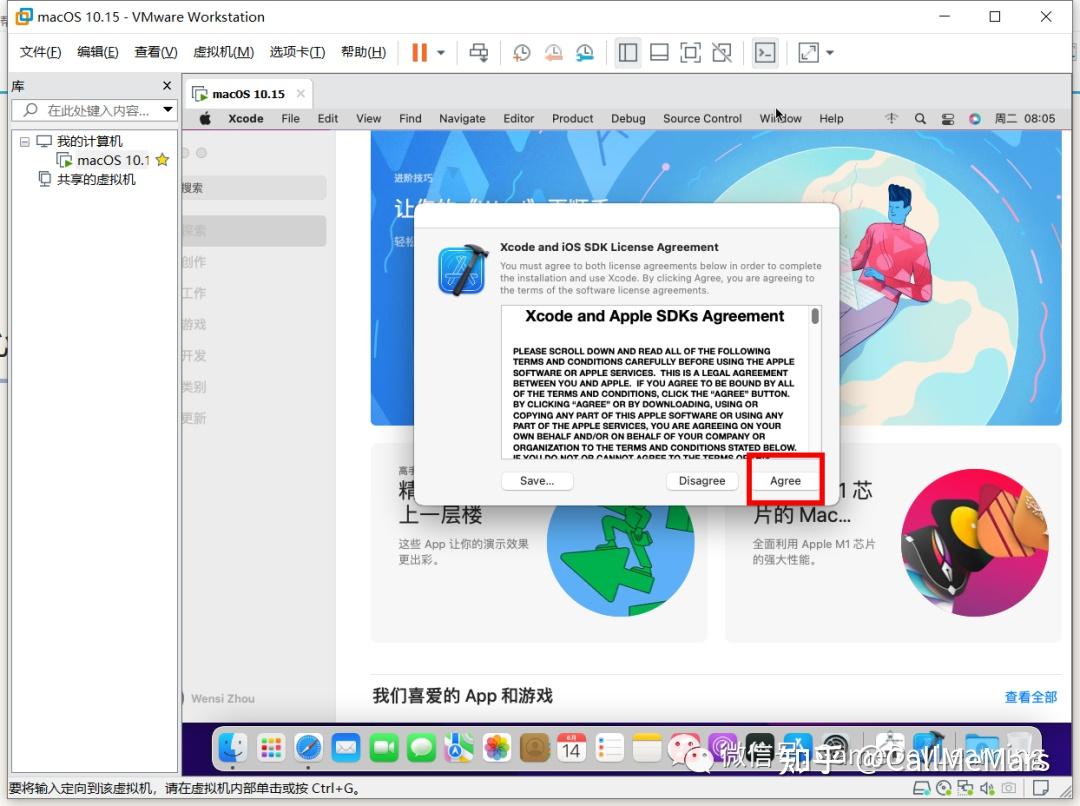Screen dimensions: 1080x806
Task: Open the Edit menu in Xcode
Action: click(327, 118)
